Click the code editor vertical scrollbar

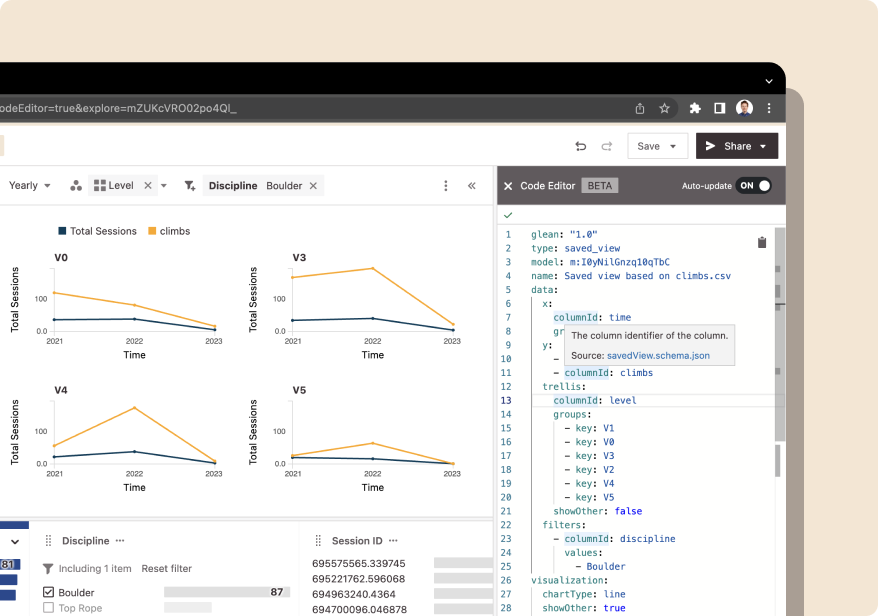point(779,334)
